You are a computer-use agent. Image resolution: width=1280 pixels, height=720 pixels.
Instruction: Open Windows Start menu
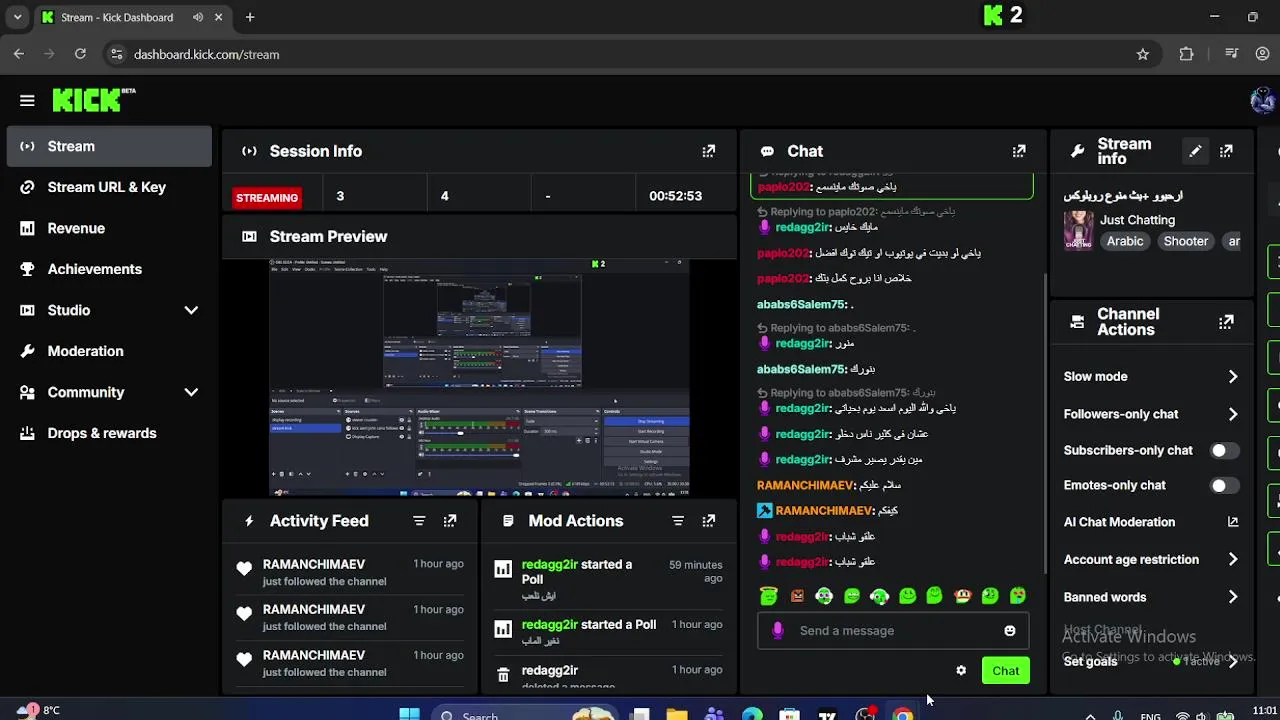coord(409,714)
